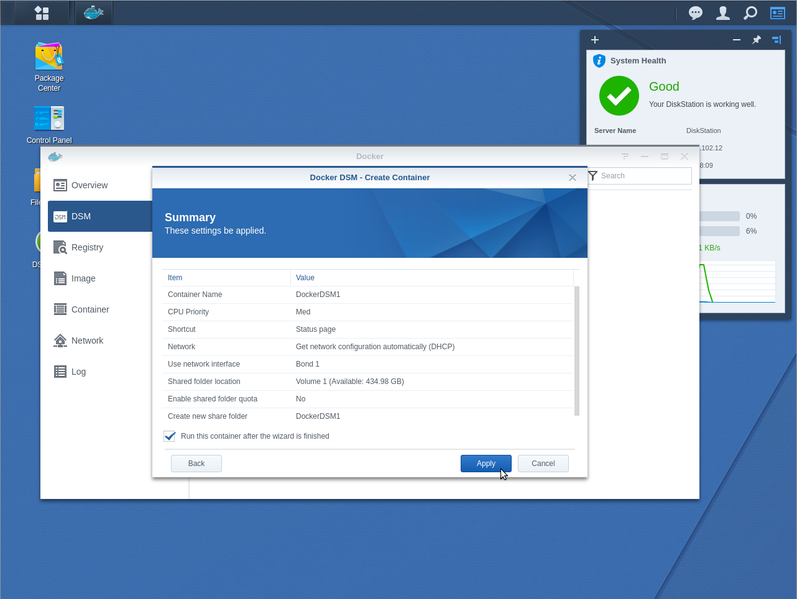Minimize the widget panel with dash icon

point(737,40)
